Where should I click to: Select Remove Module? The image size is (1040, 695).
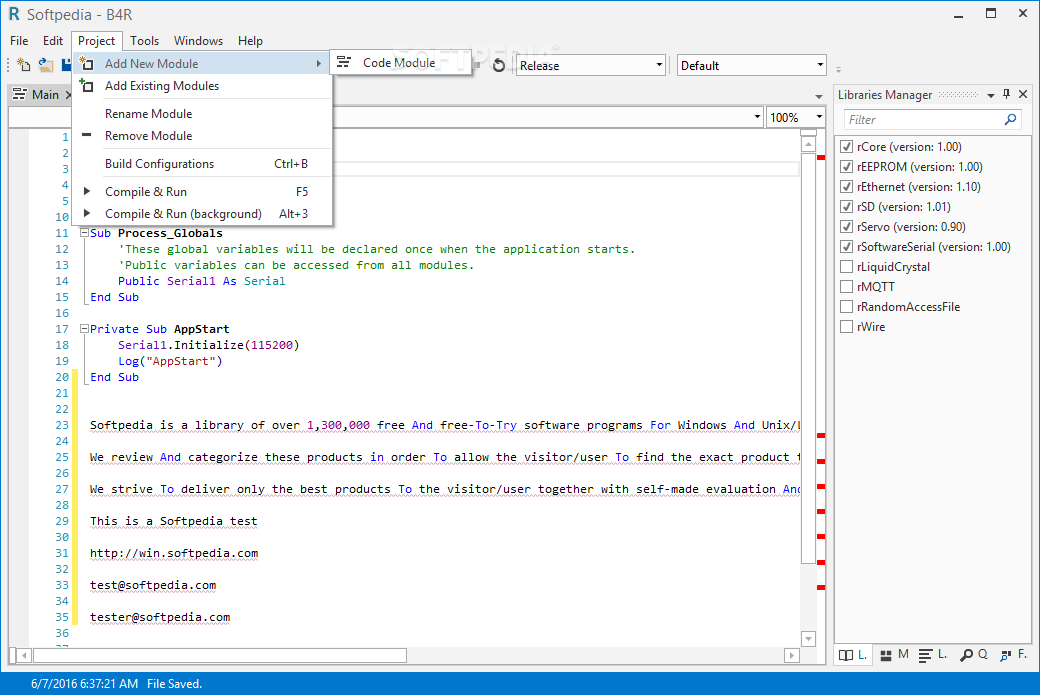(x=202, y=135)
